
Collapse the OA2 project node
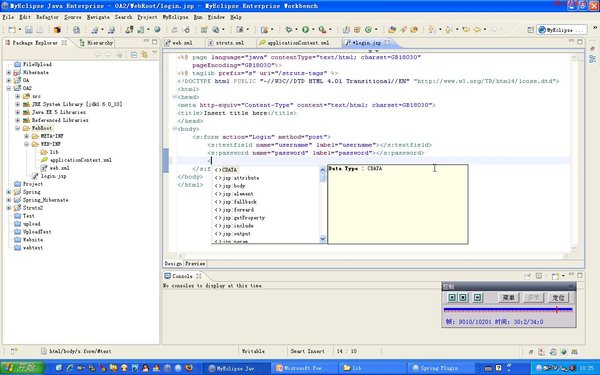(x=9, y=88)
